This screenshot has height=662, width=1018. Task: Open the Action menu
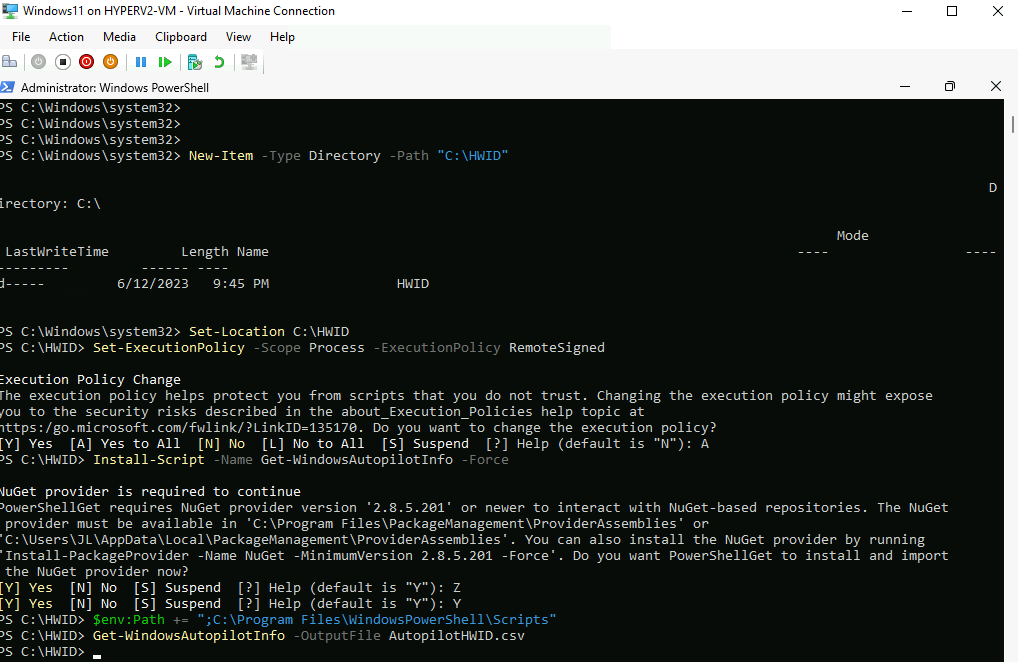click(66, 37)
